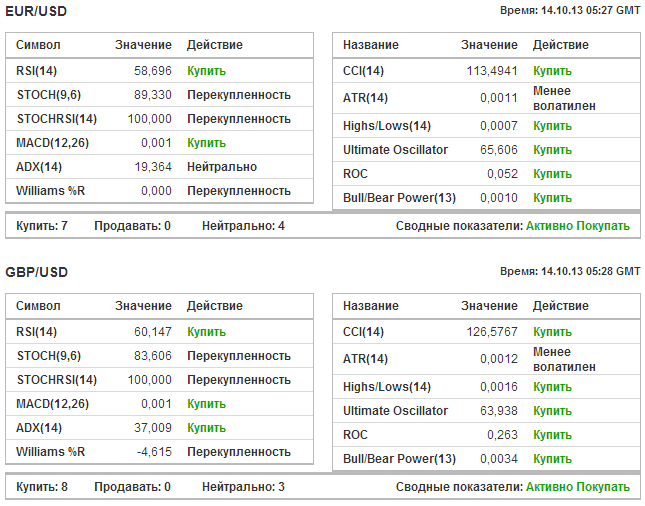Click the EUR/USD summary 'Активно Покупать'
This screenshot has height=506, width=645.
pos(578,226)
